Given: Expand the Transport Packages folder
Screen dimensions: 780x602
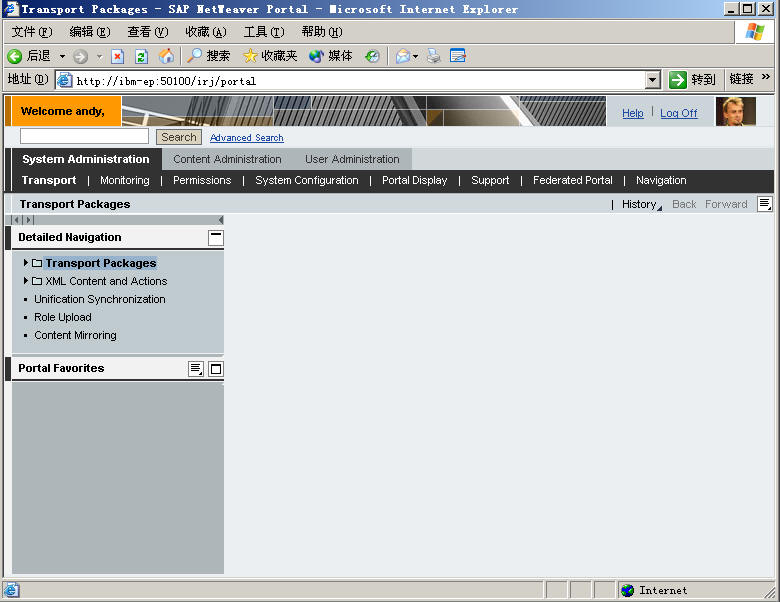Looking at the screenshot, I should pyautogui.click(x=25, y=262).
